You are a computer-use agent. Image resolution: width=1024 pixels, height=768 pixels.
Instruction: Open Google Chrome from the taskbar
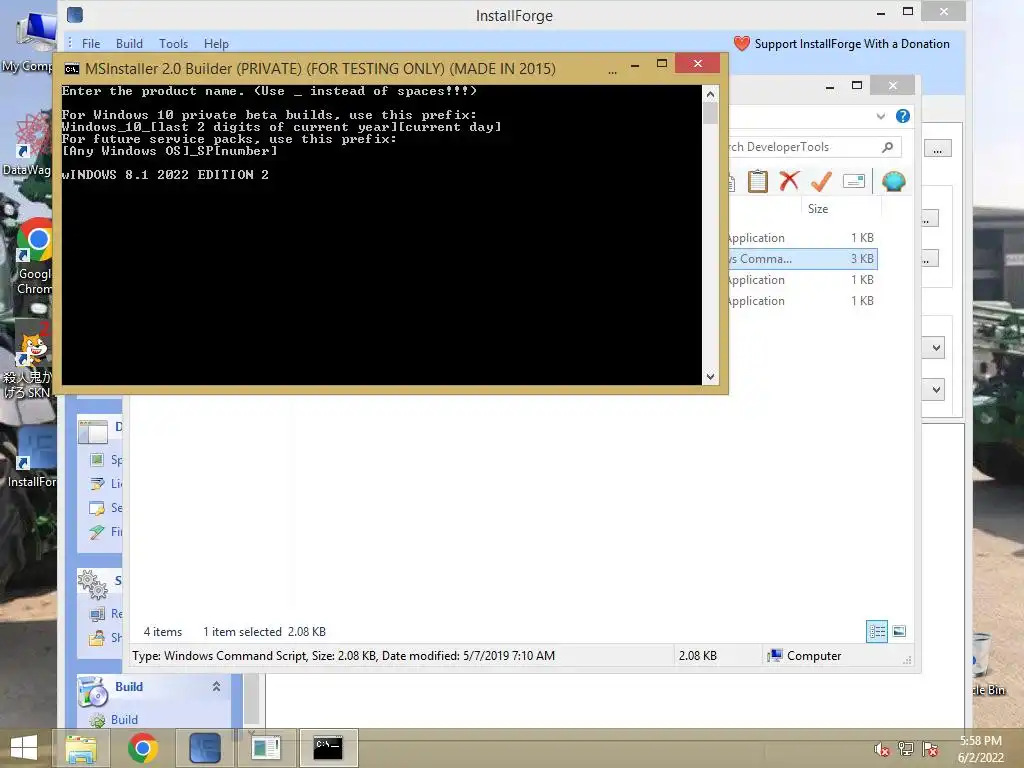point(143,748)
